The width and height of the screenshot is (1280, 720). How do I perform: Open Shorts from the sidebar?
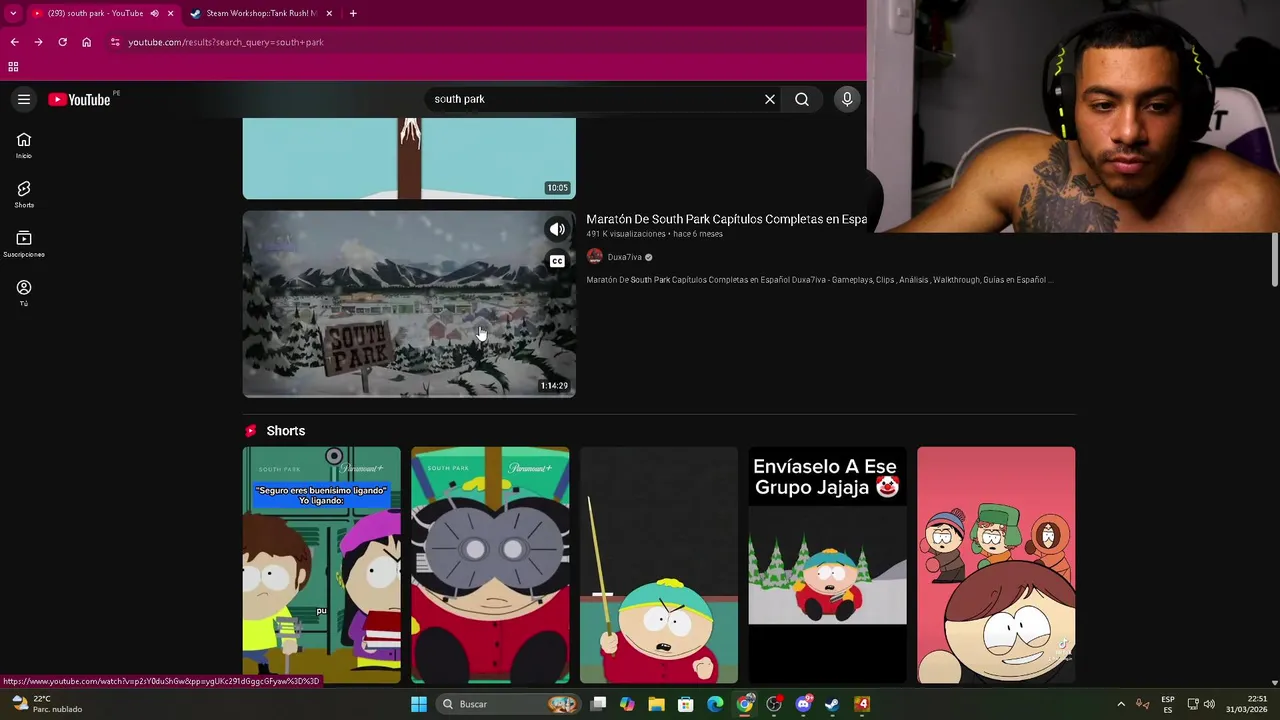click(x=24, y=195)
